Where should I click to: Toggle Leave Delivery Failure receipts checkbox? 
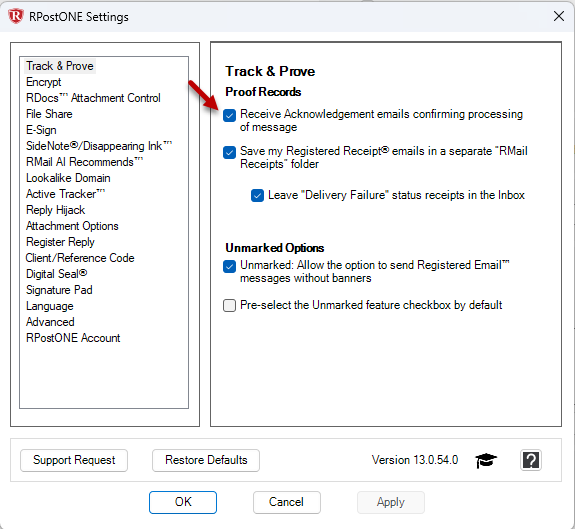257,195
